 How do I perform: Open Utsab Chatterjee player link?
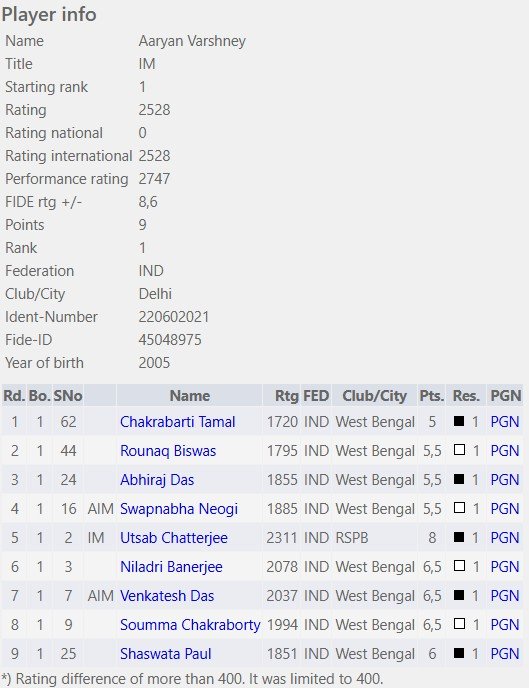pos(174,538)
